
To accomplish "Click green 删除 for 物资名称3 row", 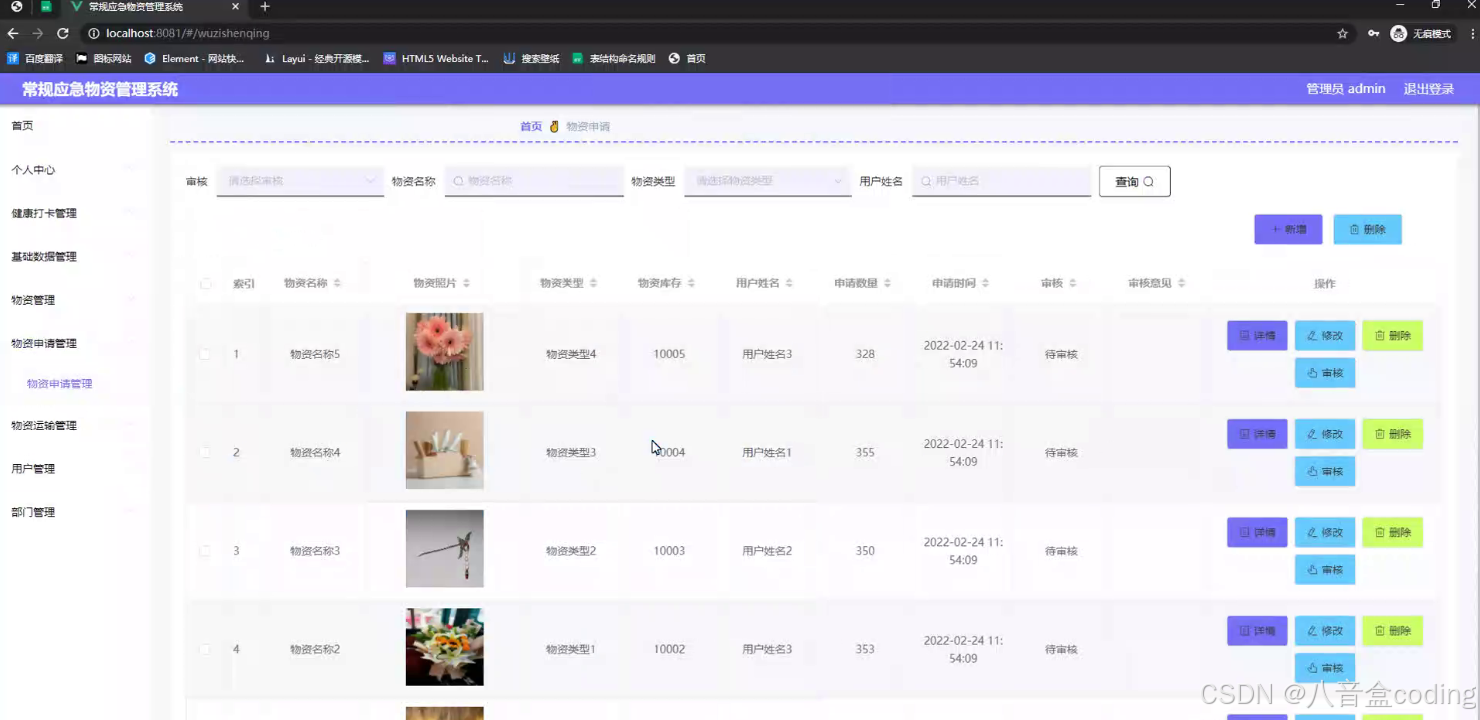I will (1392, 532).
